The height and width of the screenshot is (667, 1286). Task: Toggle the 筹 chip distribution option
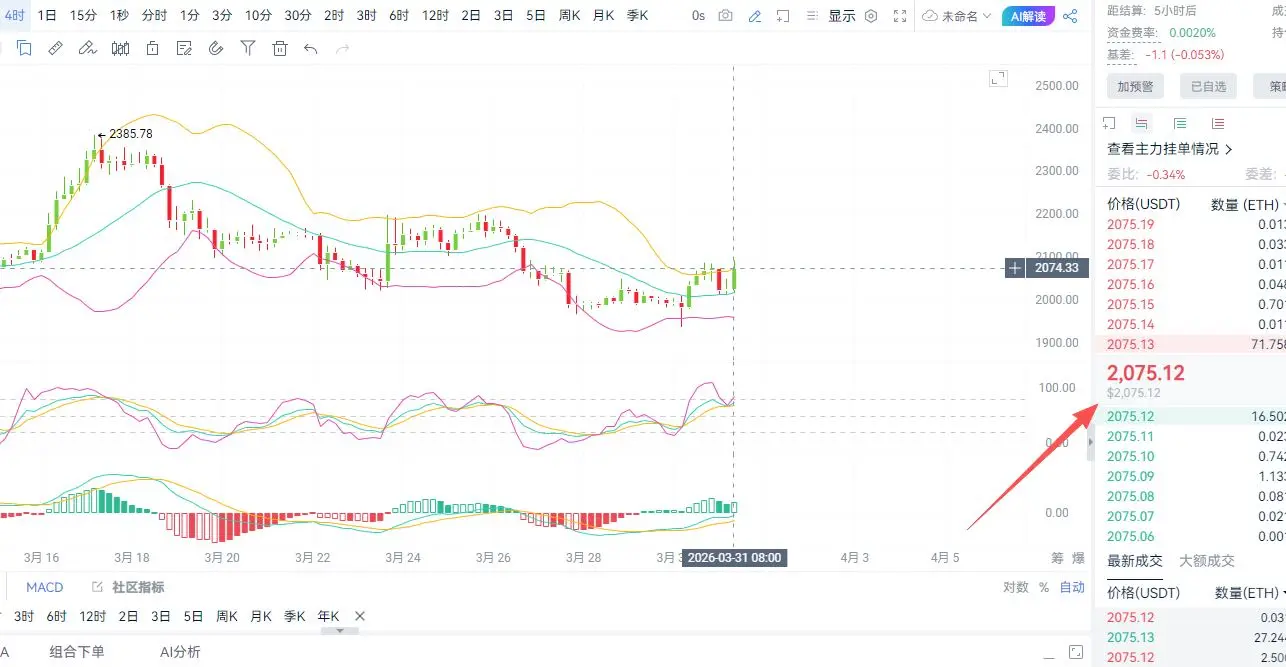coord(1057,558)
